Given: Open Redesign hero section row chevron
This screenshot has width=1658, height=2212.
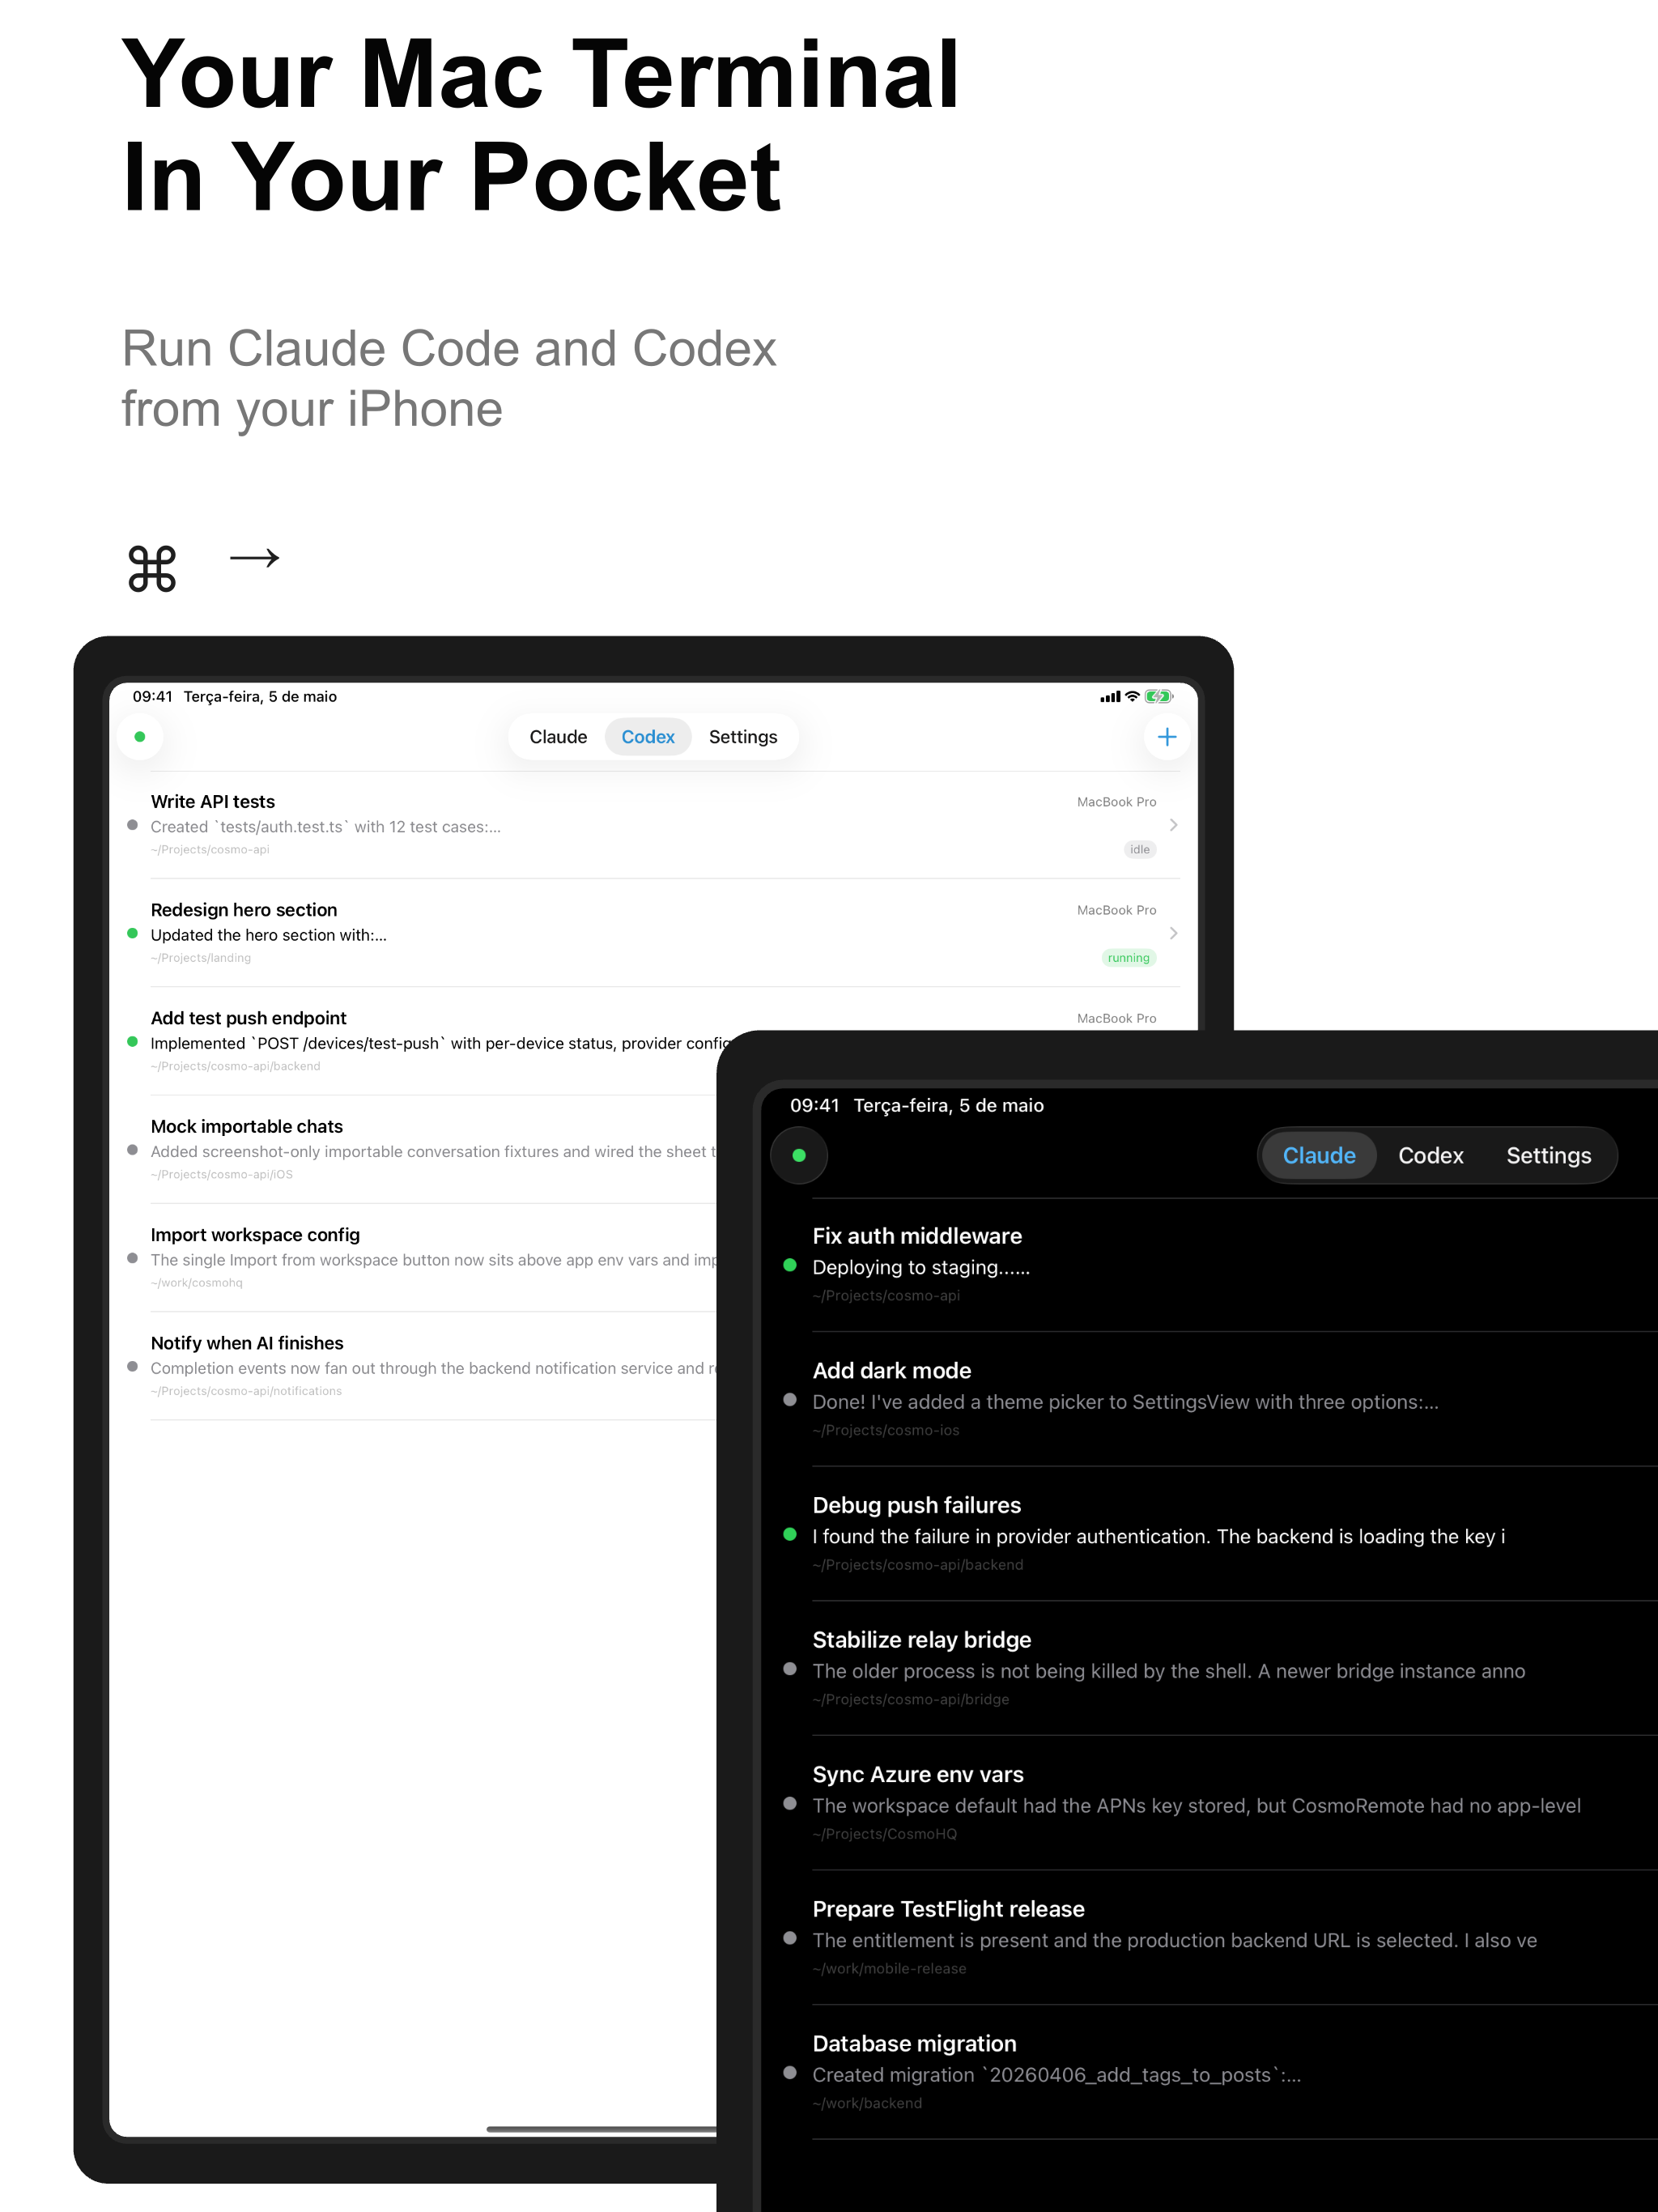Looking at the screenshot, I should click(1173, 933).
